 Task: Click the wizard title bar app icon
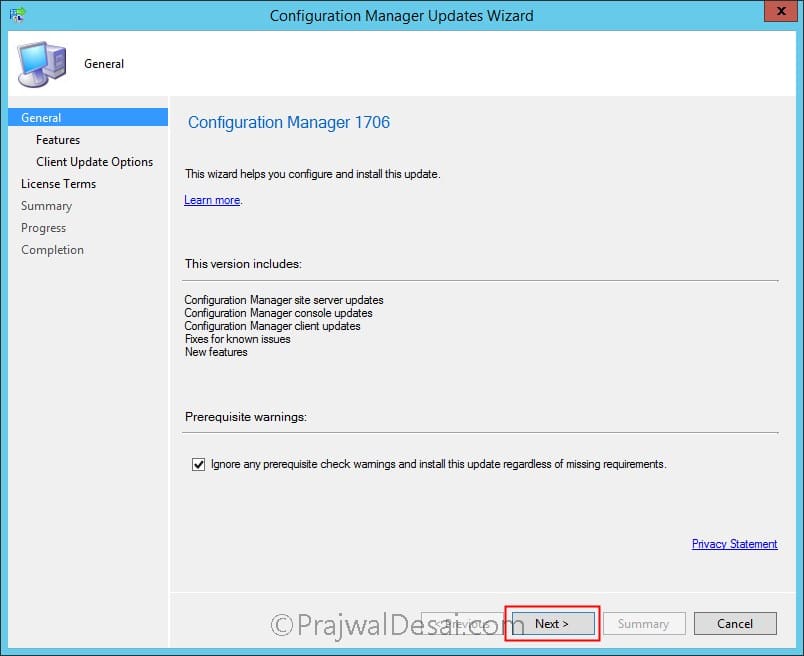point(17,15)
